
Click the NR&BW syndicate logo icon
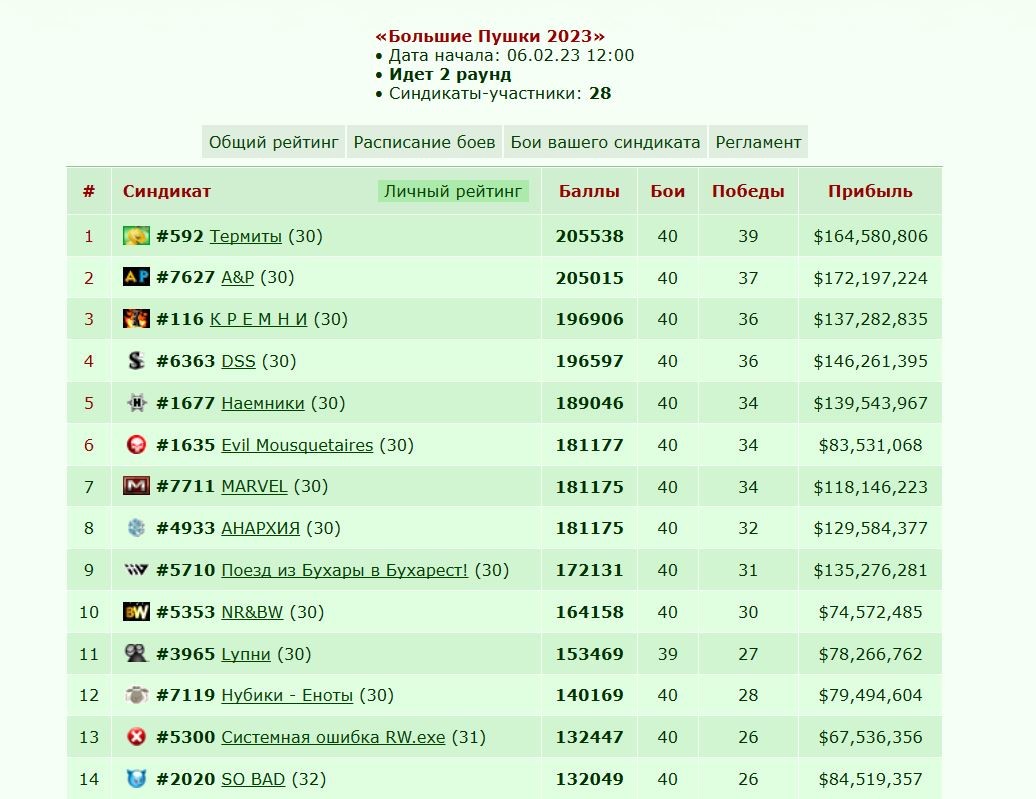pyautogui.click(x=136, y=612)
